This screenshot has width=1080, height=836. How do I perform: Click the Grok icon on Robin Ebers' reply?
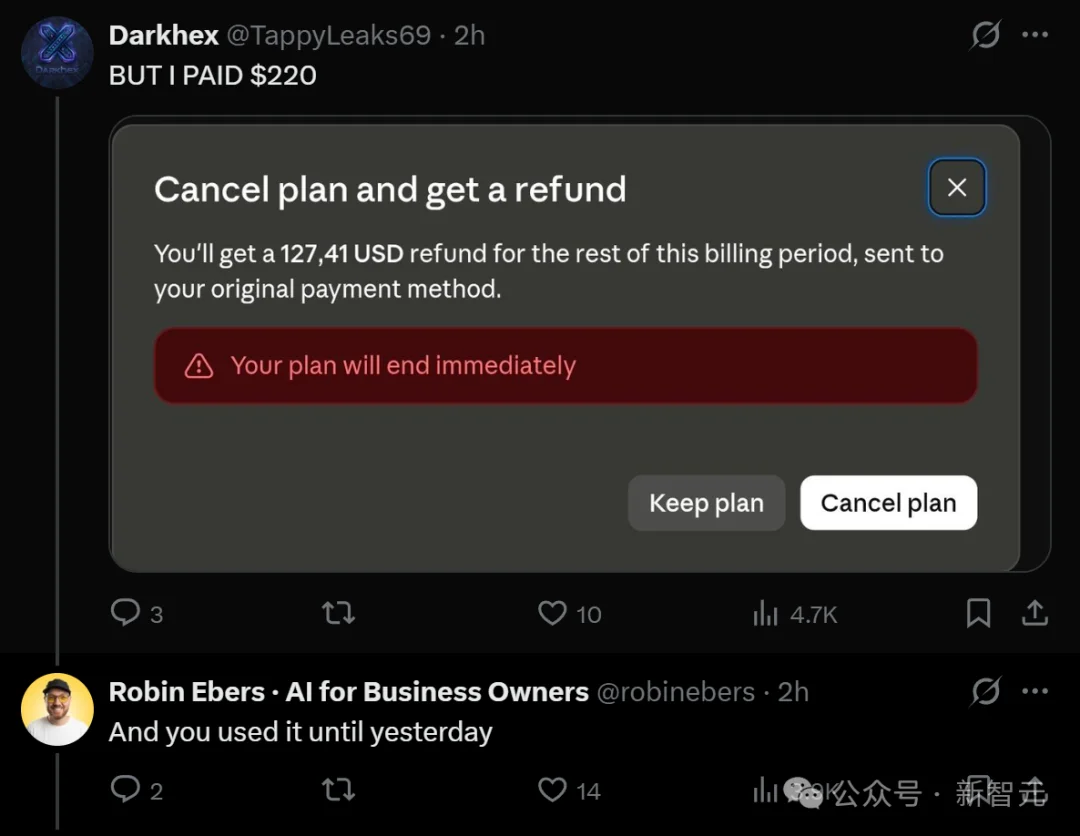pos(985,691)
